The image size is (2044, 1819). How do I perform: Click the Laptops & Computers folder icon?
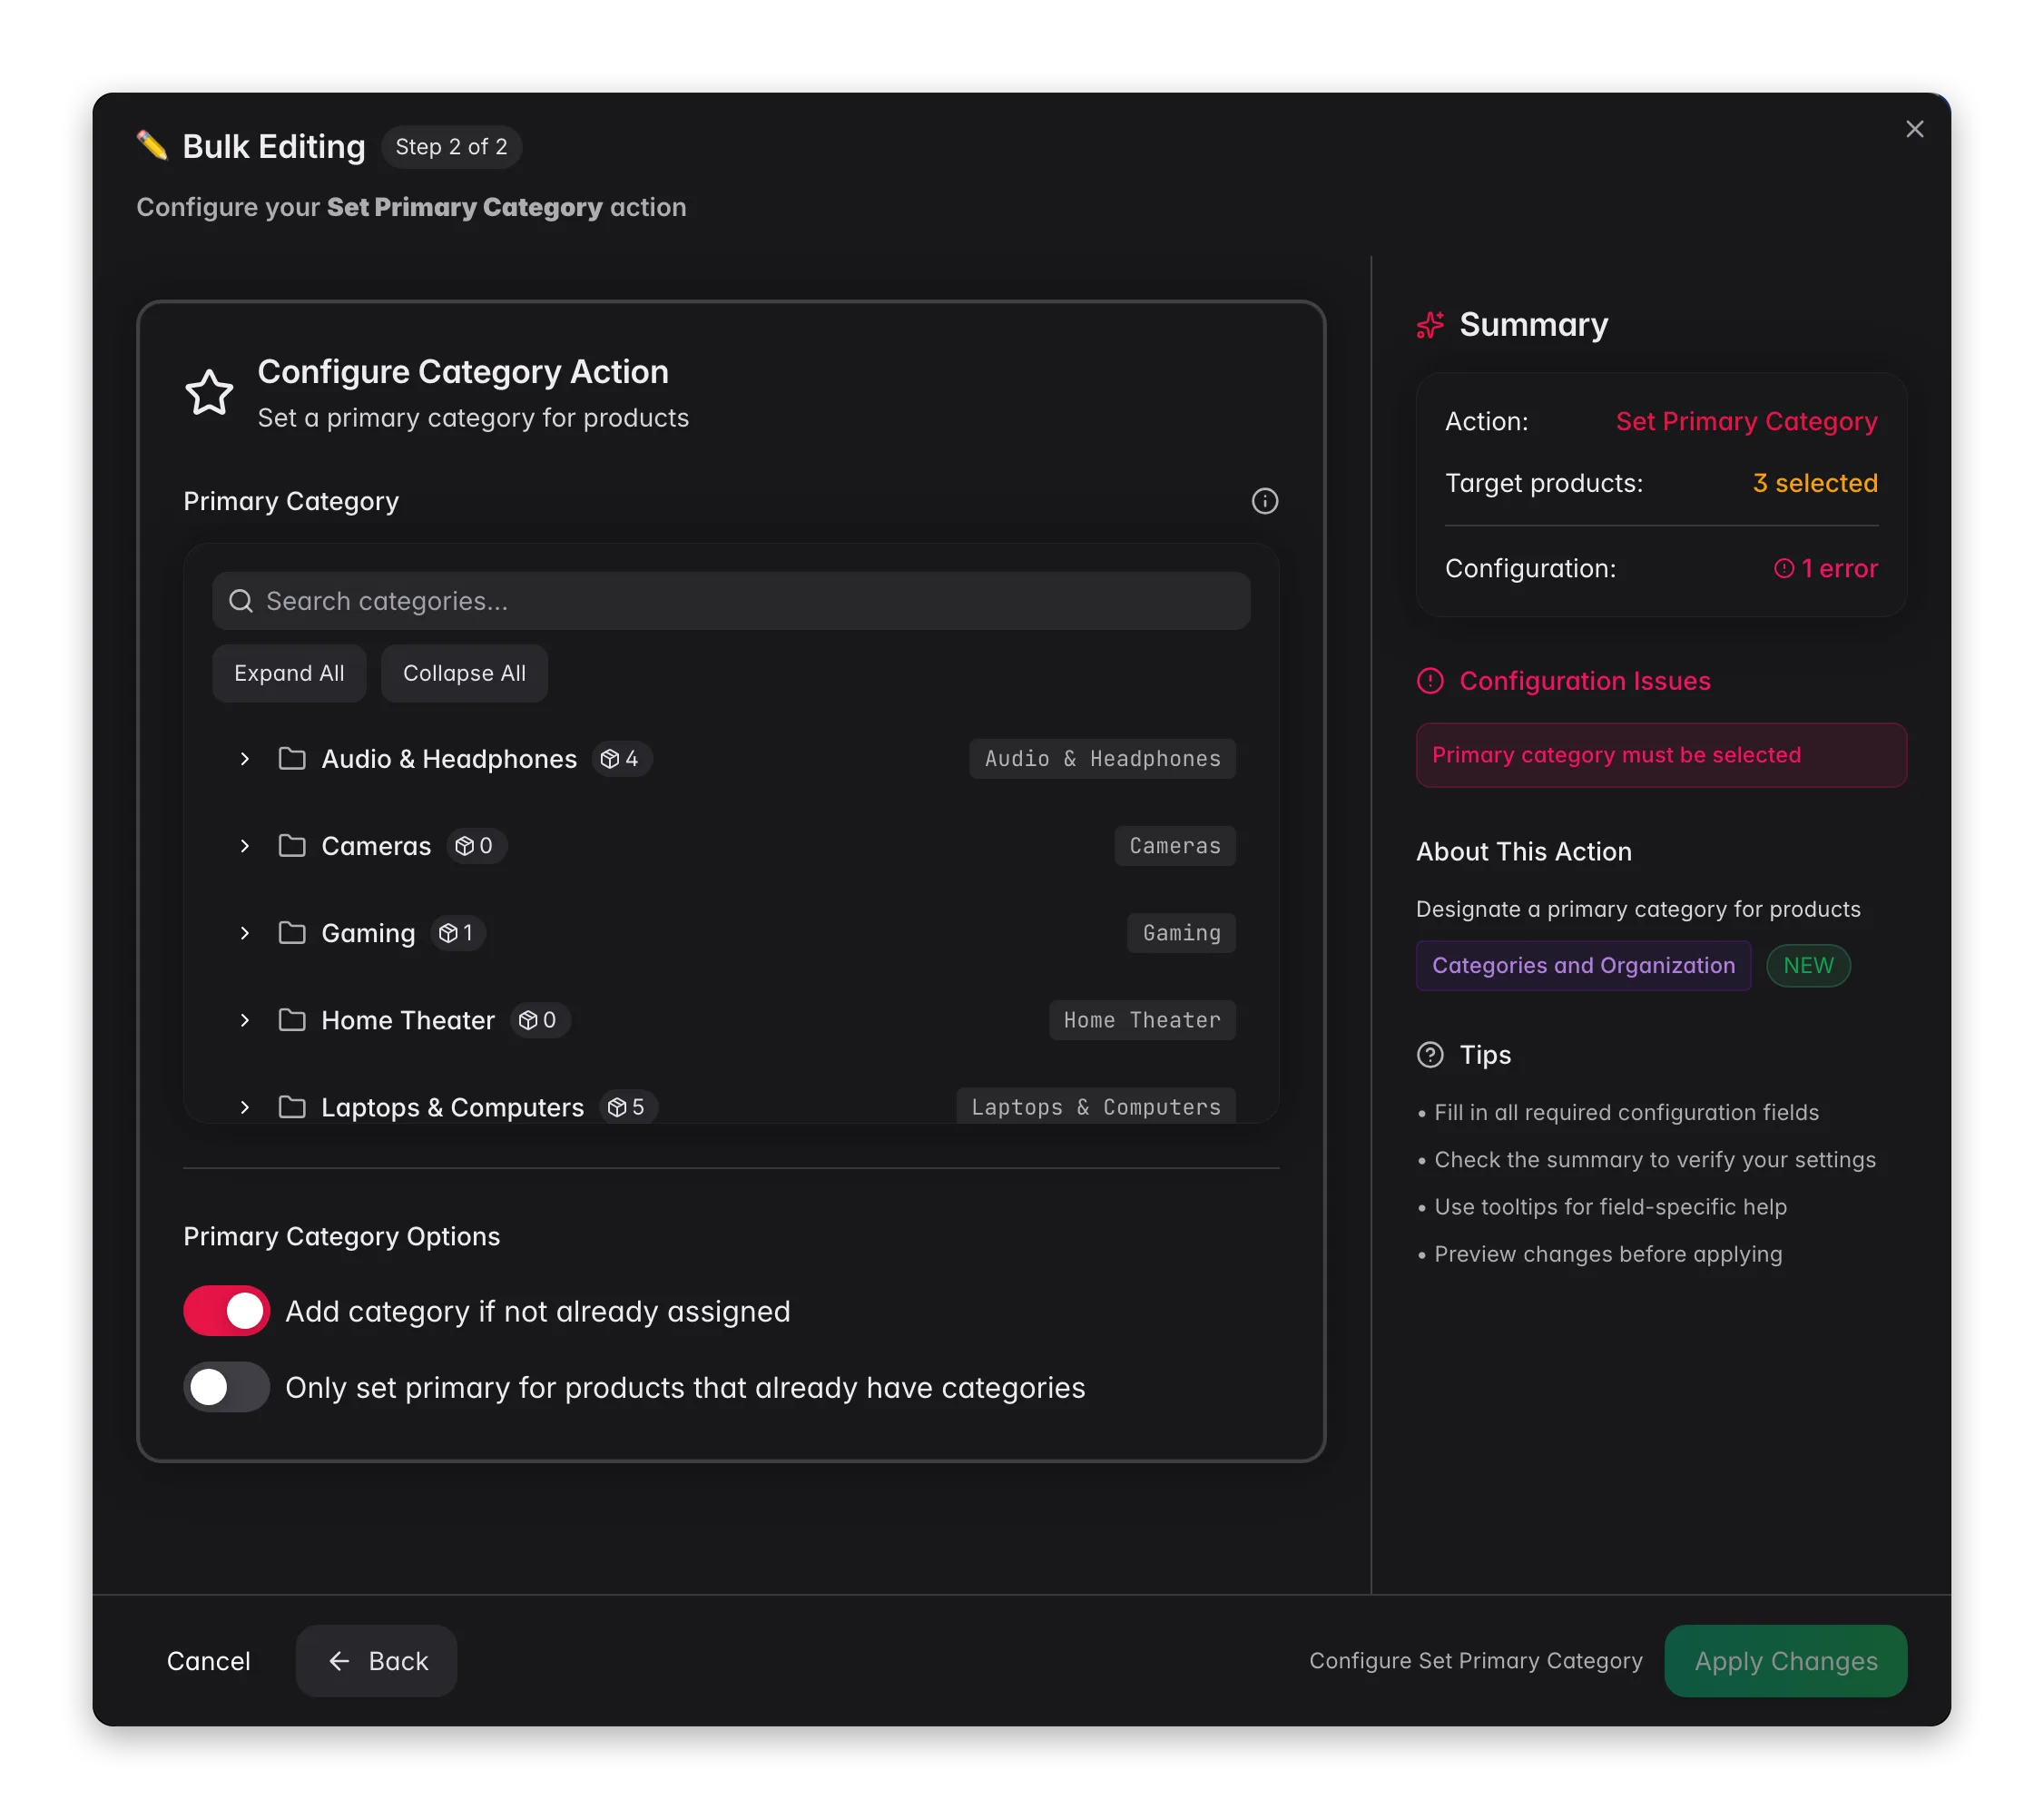pyautogui.click(x=292, y=1107)
